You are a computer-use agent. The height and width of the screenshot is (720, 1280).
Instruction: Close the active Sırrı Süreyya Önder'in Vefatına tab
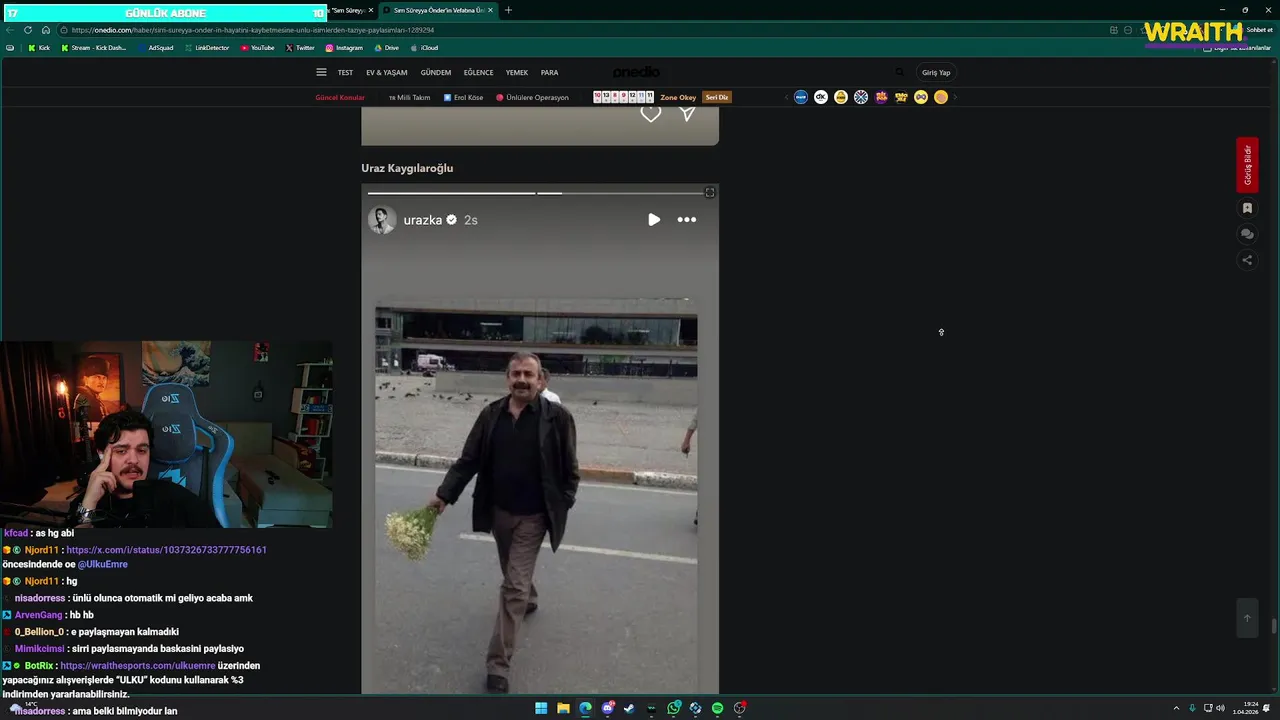pyautogui.click(x=490, y=10)
